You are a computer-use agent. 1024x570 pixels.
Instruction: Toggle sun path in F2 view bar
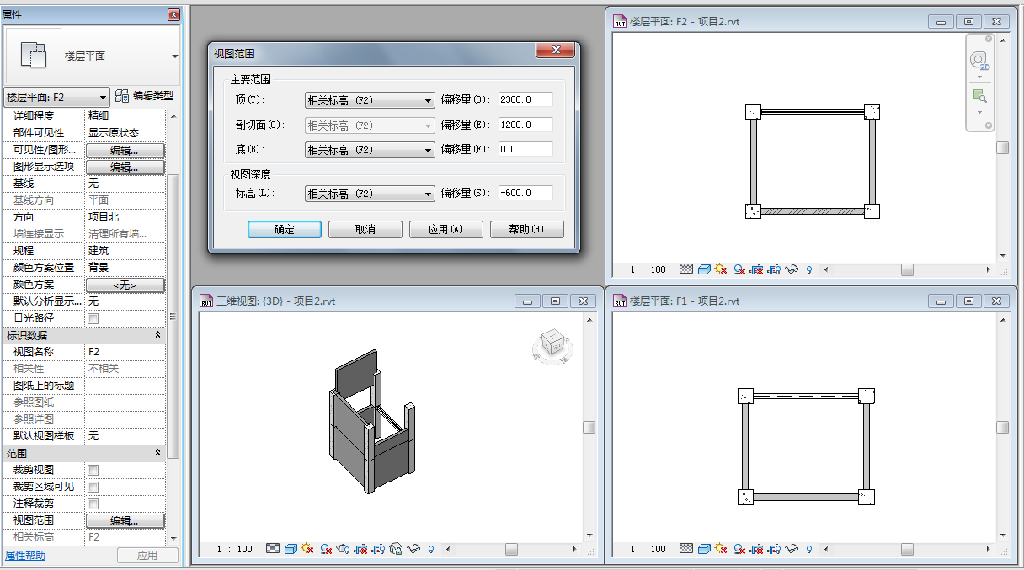click(x=721, y=269)
